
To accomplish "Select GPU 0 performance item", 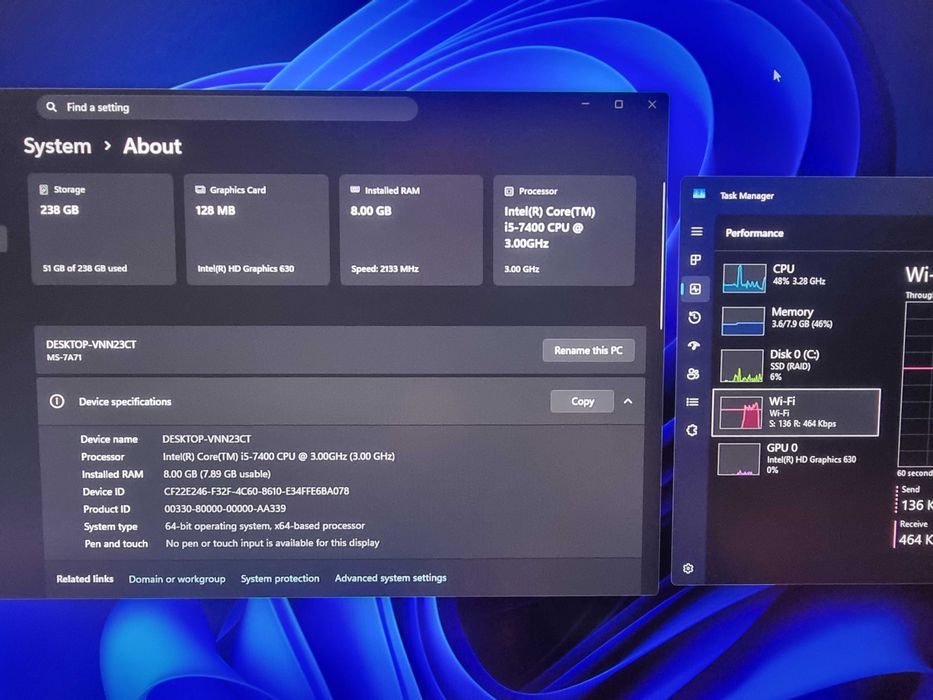I will click(795, 458).
